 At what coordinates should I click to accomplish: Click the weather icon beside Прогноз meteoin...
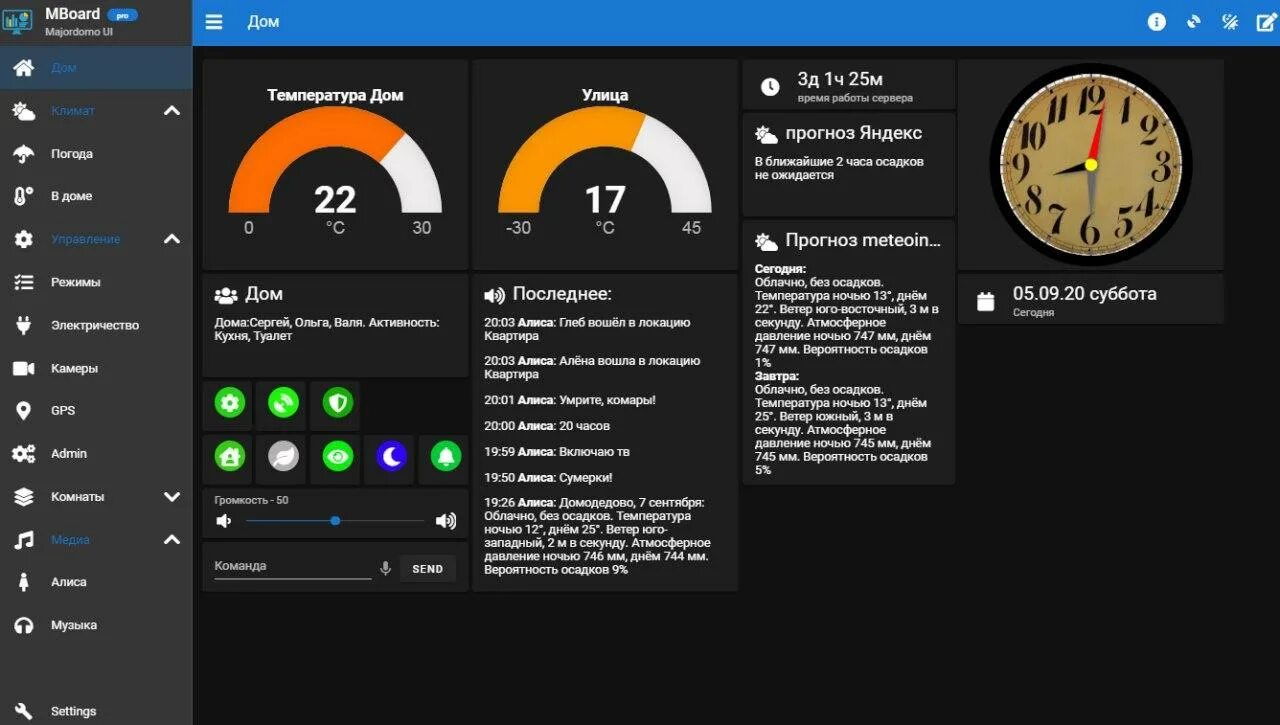[767, 241]
